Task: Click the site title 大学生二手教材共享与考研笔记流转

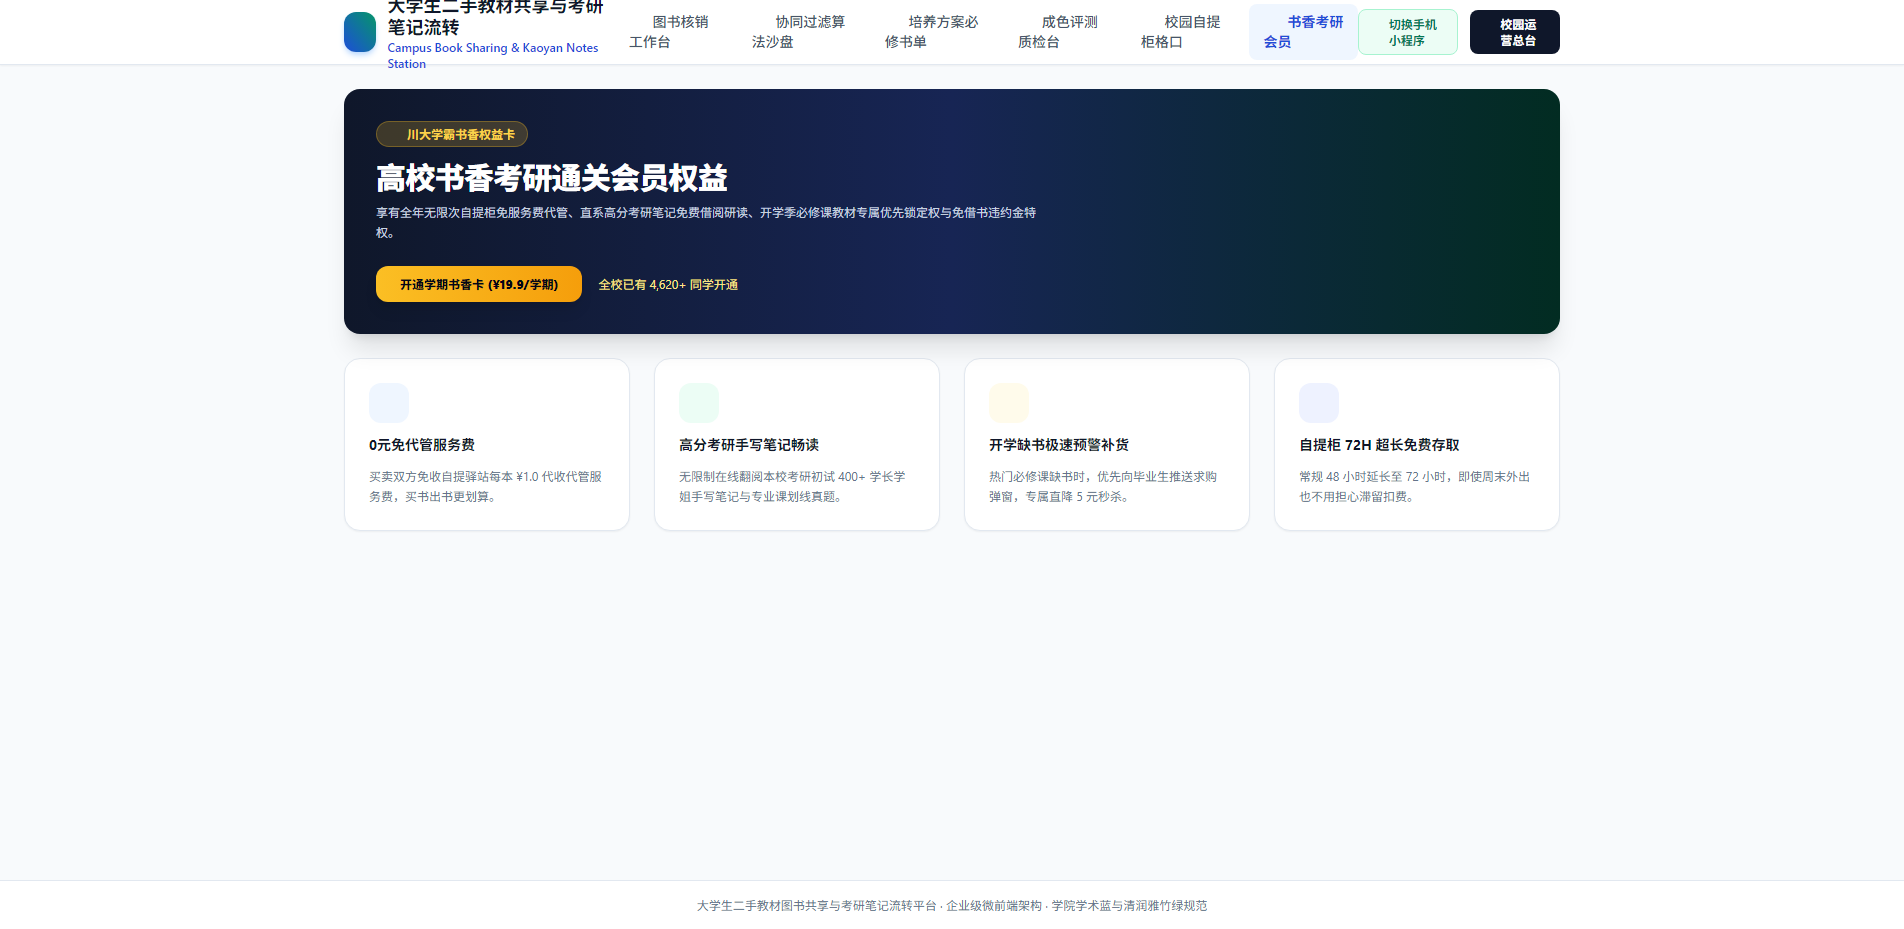Action: (496, 16)
